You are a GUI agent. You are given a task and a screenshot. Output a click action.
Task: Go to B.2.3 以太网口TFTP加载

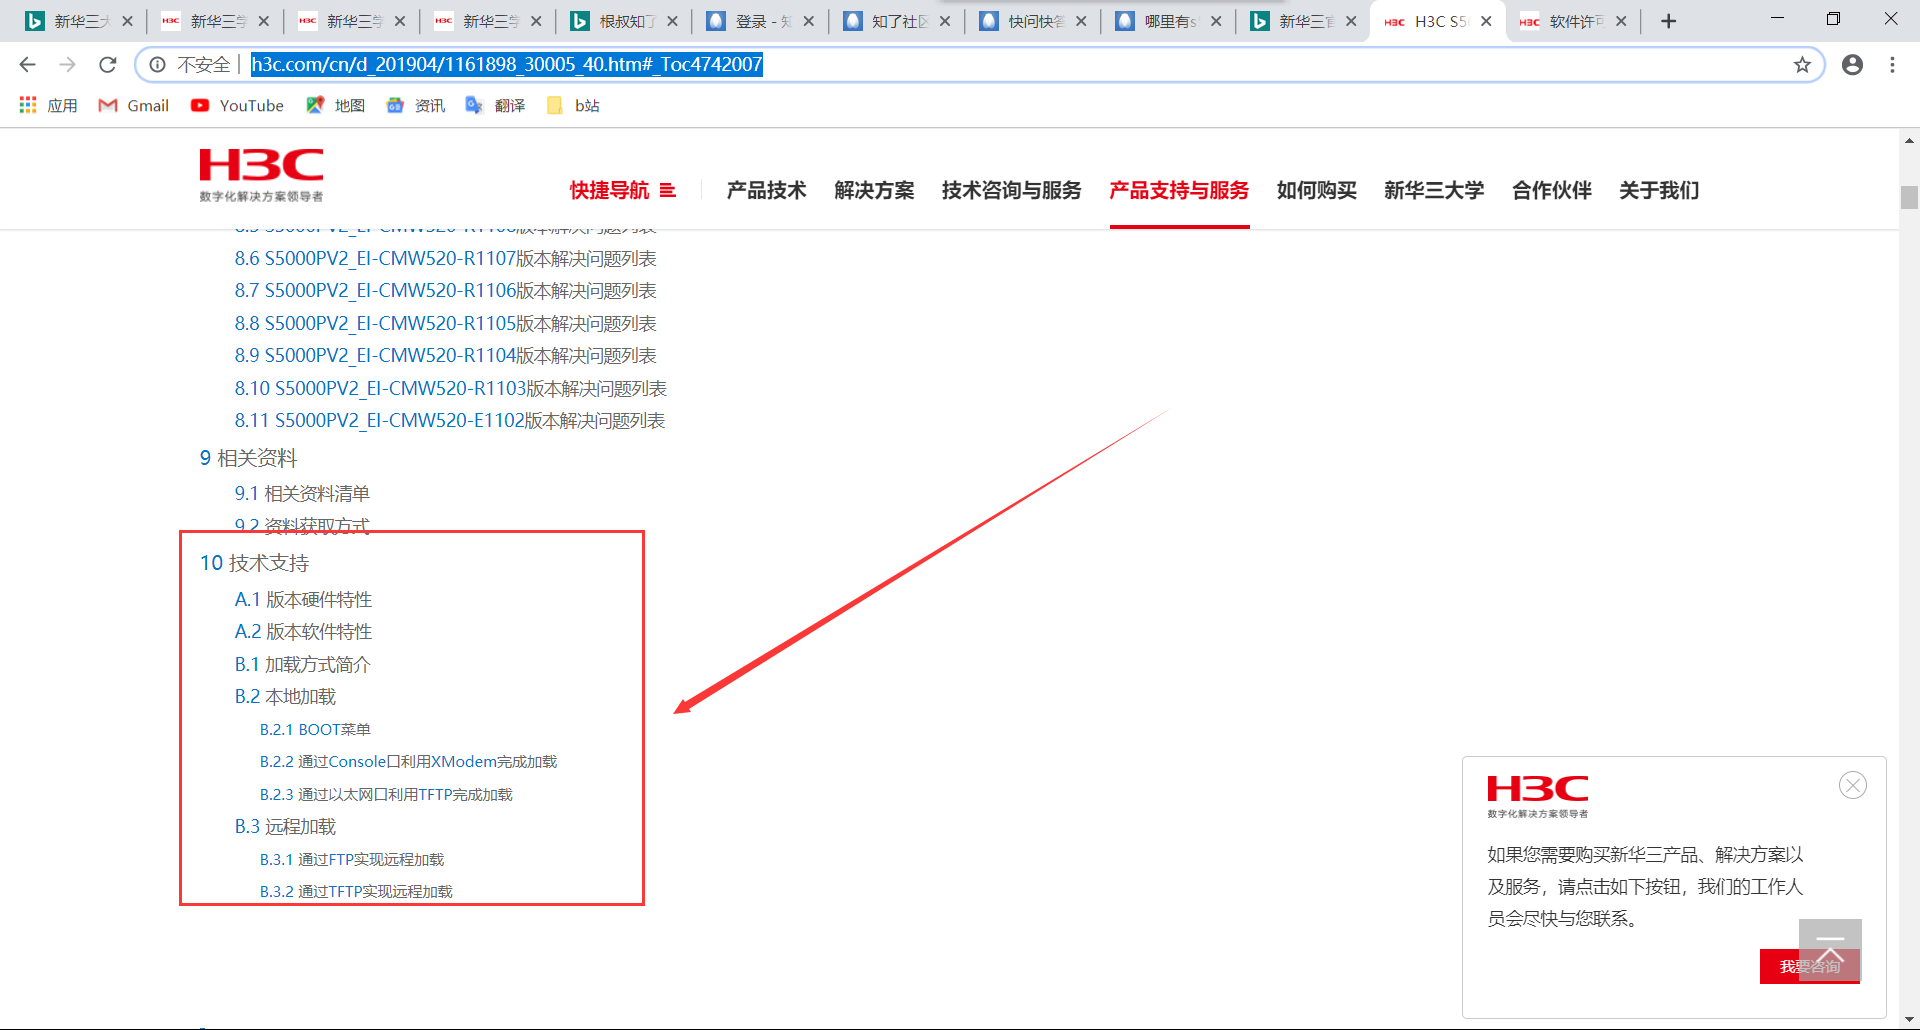[386, 795]
